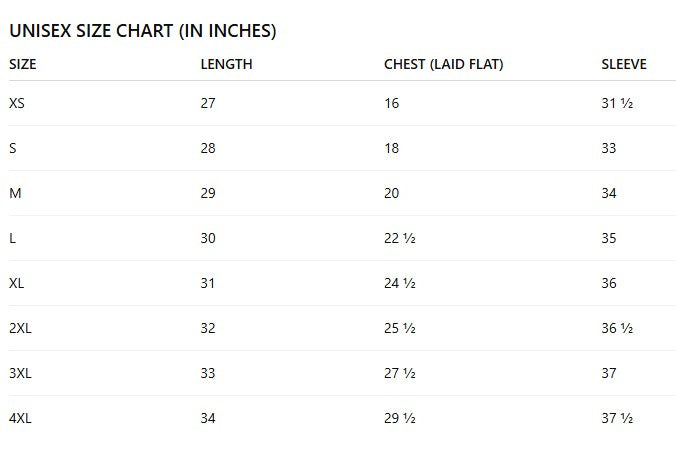The height and width of the screenshot is (452, 676).
Task: Select the XS size row label
Action: pos(17,103)
